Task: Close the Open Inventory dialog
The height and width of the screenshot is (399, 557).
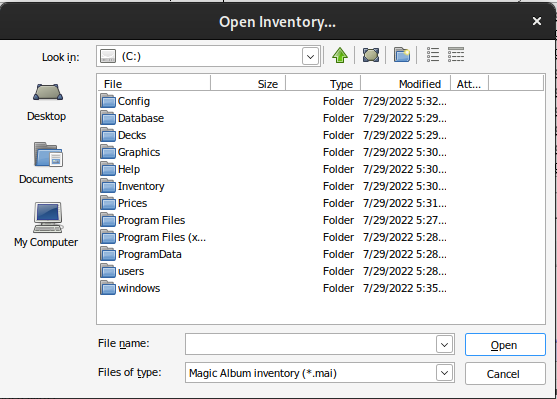Action: 537,21
